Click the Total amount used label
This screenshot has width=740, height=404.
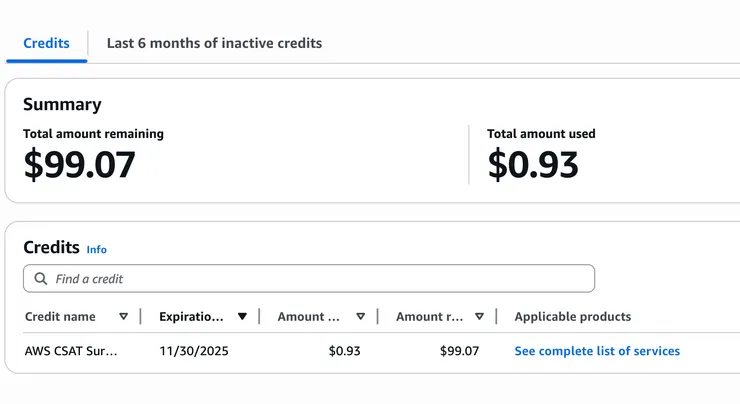tap(541, 134)
